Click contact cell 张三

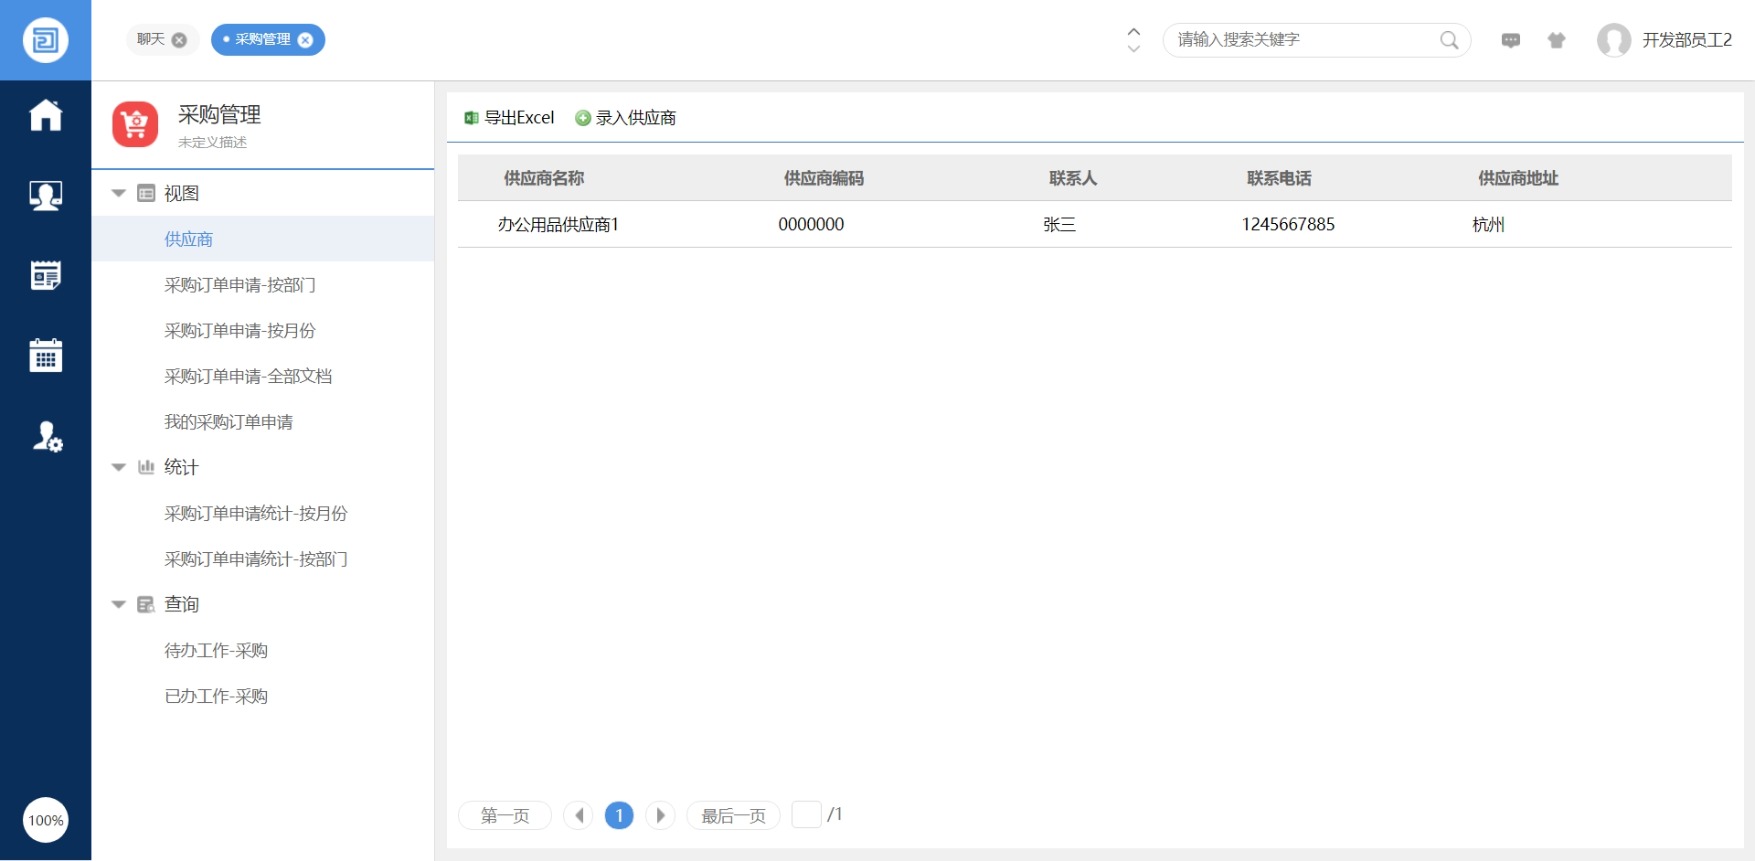tap(1060, 224)
